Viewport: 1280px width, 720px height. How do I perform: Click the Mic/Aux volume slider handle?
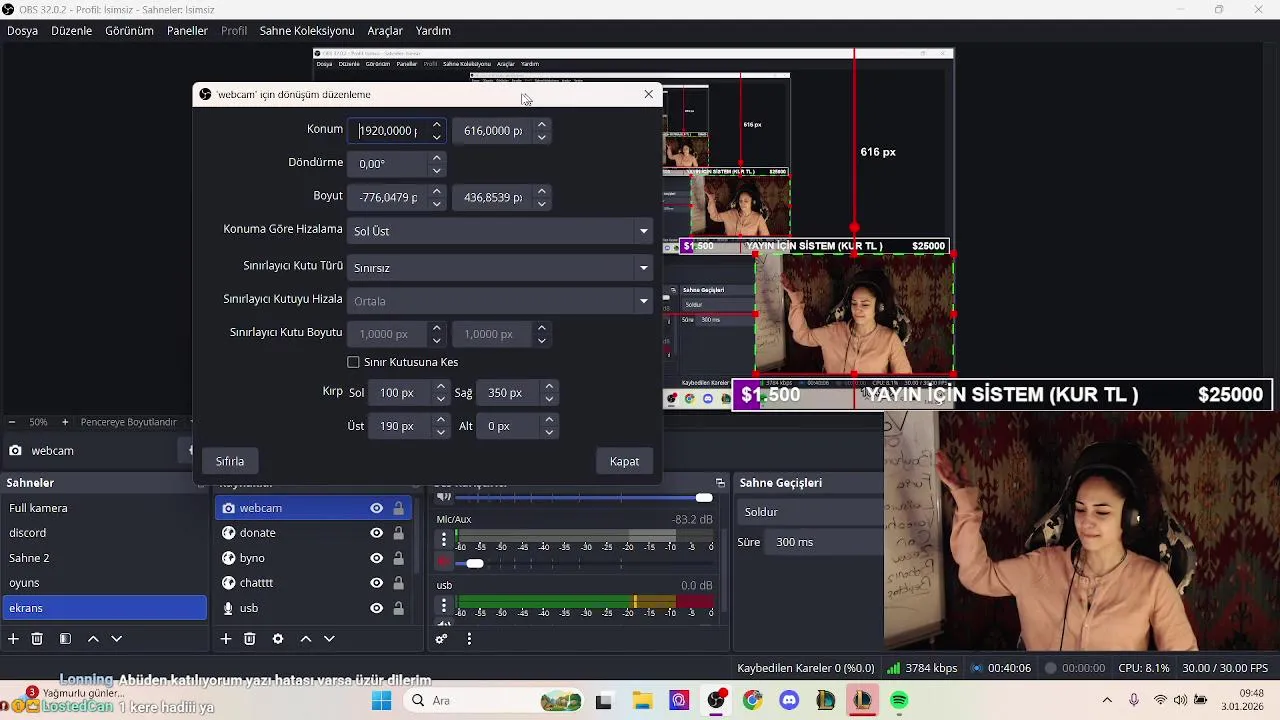coord(475,563)
